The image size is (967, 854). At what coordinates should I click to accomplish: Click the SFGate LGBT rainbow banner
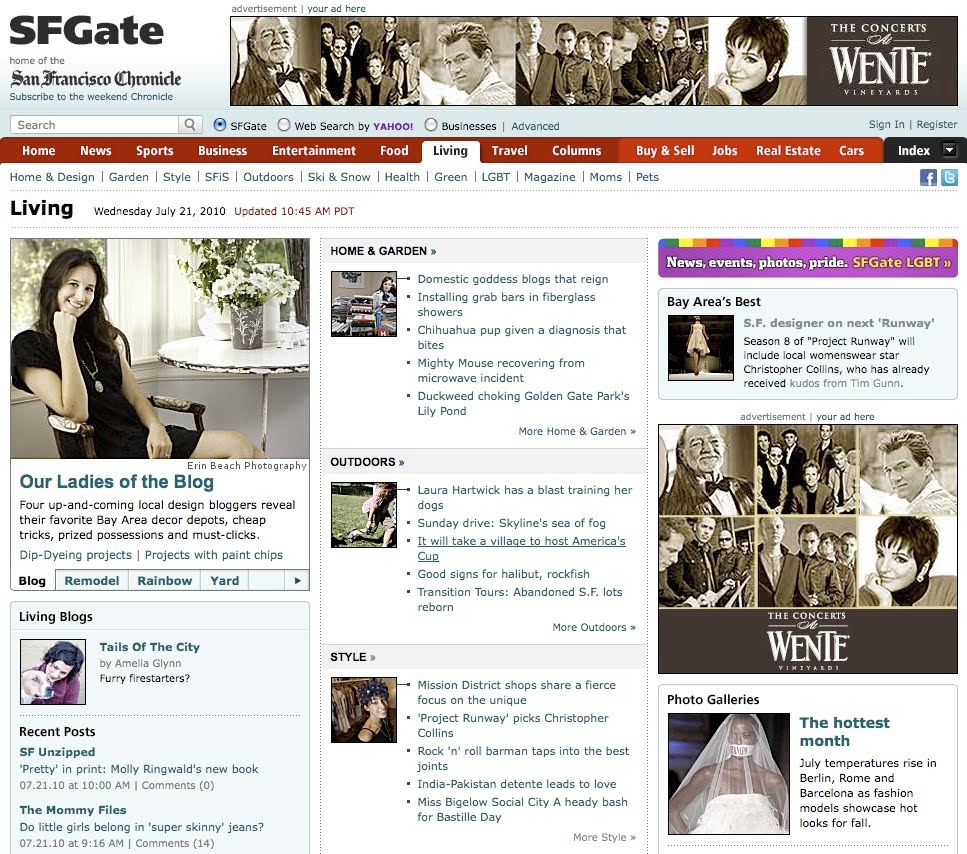pos(808,258)
